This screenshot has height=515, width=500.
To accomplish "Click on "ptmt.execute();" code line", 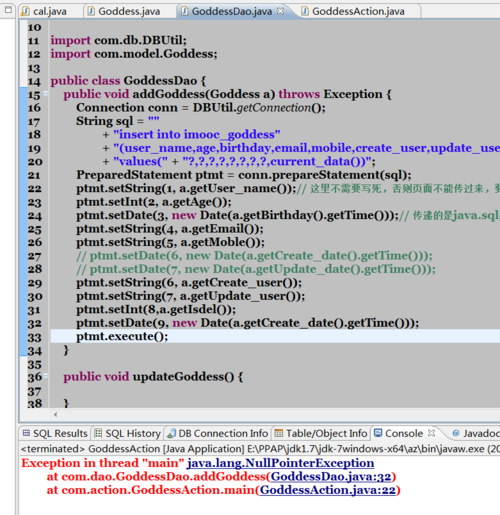I will (x=122, y=336).
